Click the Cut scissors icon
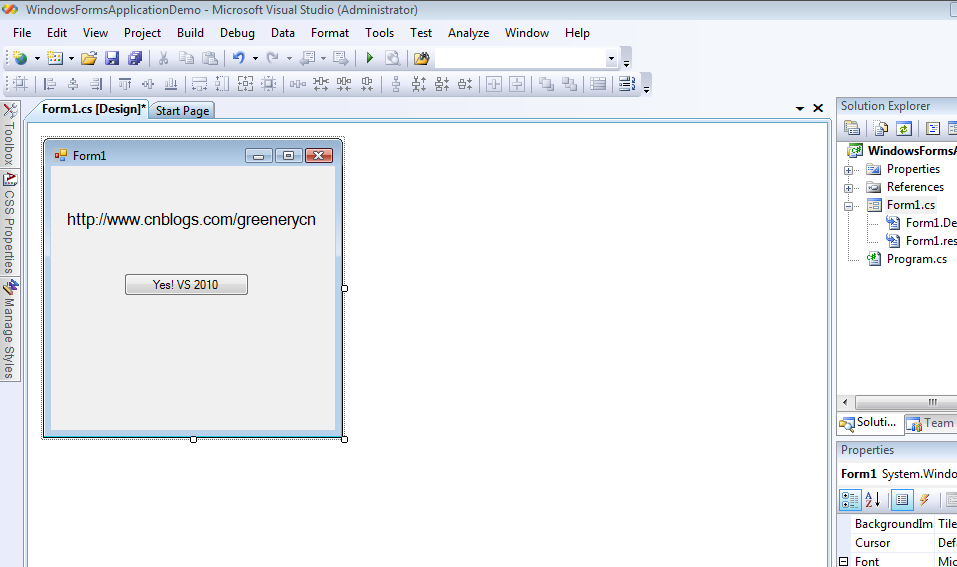957x567 pixels. 163,58
